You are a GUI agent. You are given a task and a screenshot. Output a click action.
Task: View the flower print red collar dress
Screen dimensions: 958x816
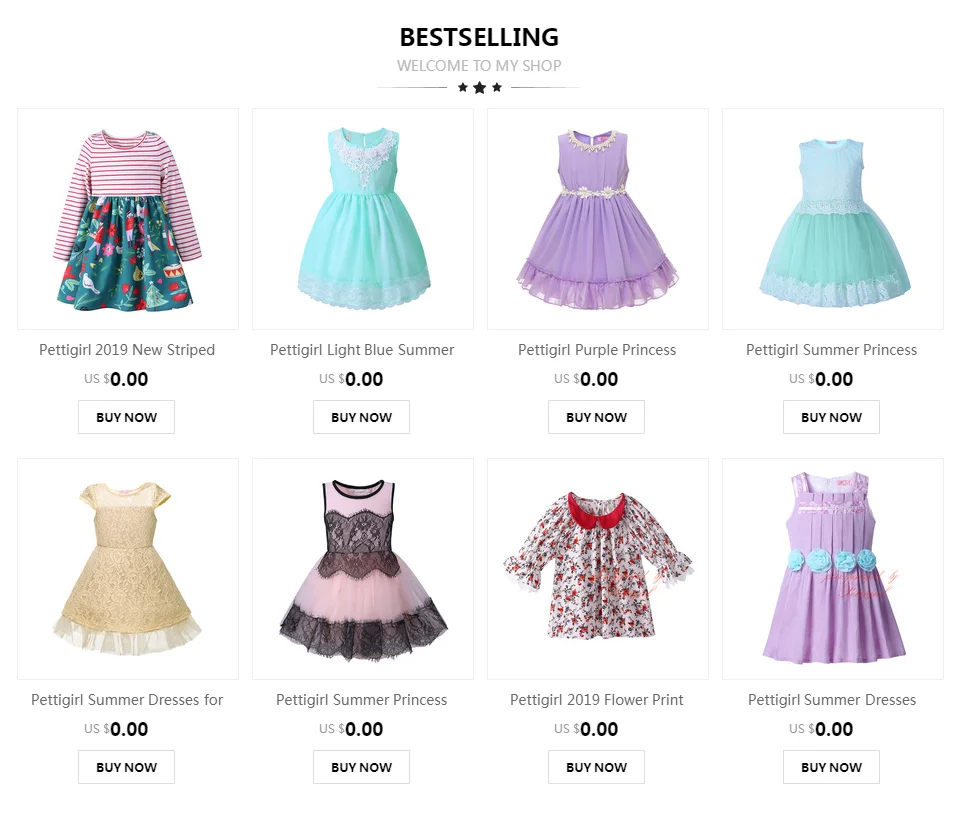coord(598,569)
